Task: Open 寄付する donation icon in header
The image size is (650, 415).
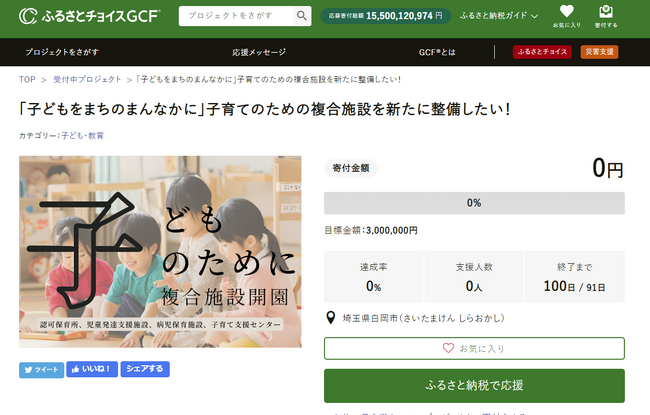Action: [x=606, y=16]
